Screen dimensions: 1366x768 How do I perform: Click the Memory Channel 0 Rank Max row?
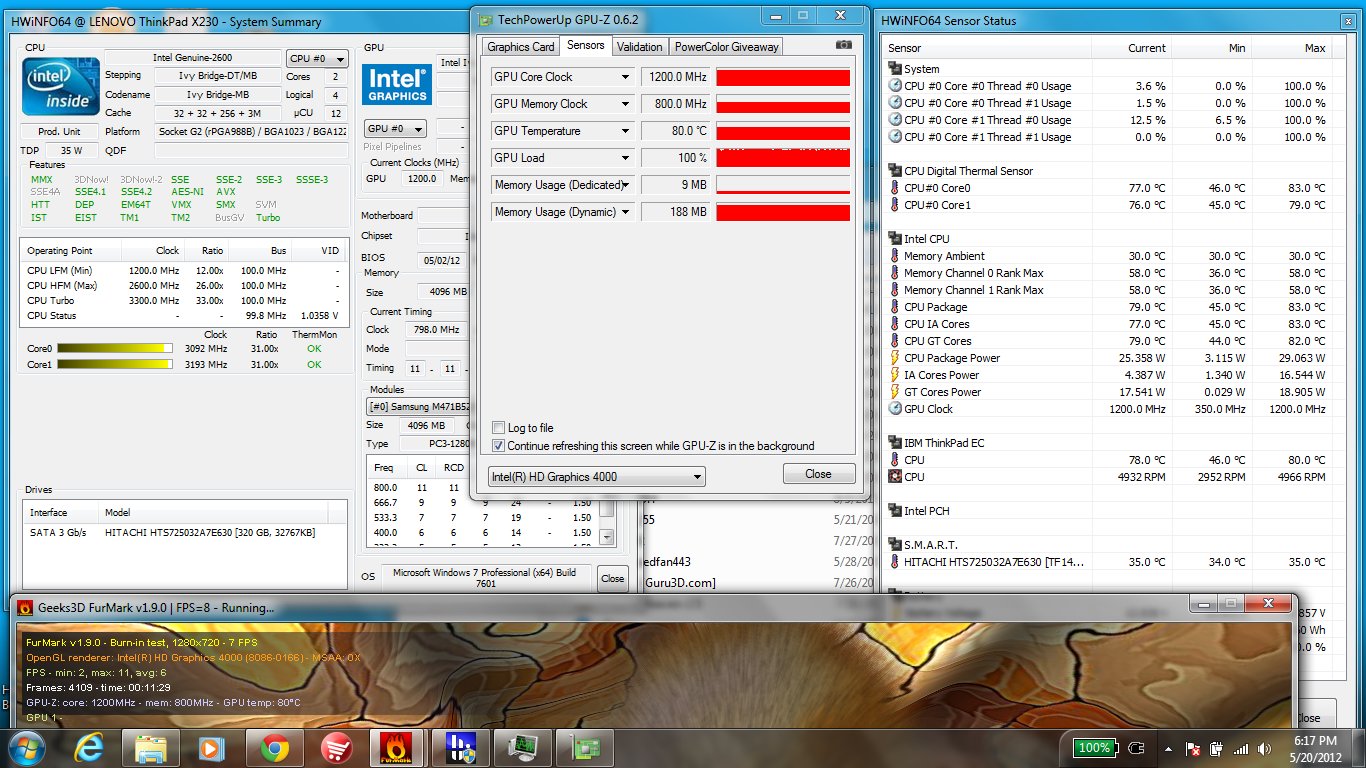coord(1108,273)
